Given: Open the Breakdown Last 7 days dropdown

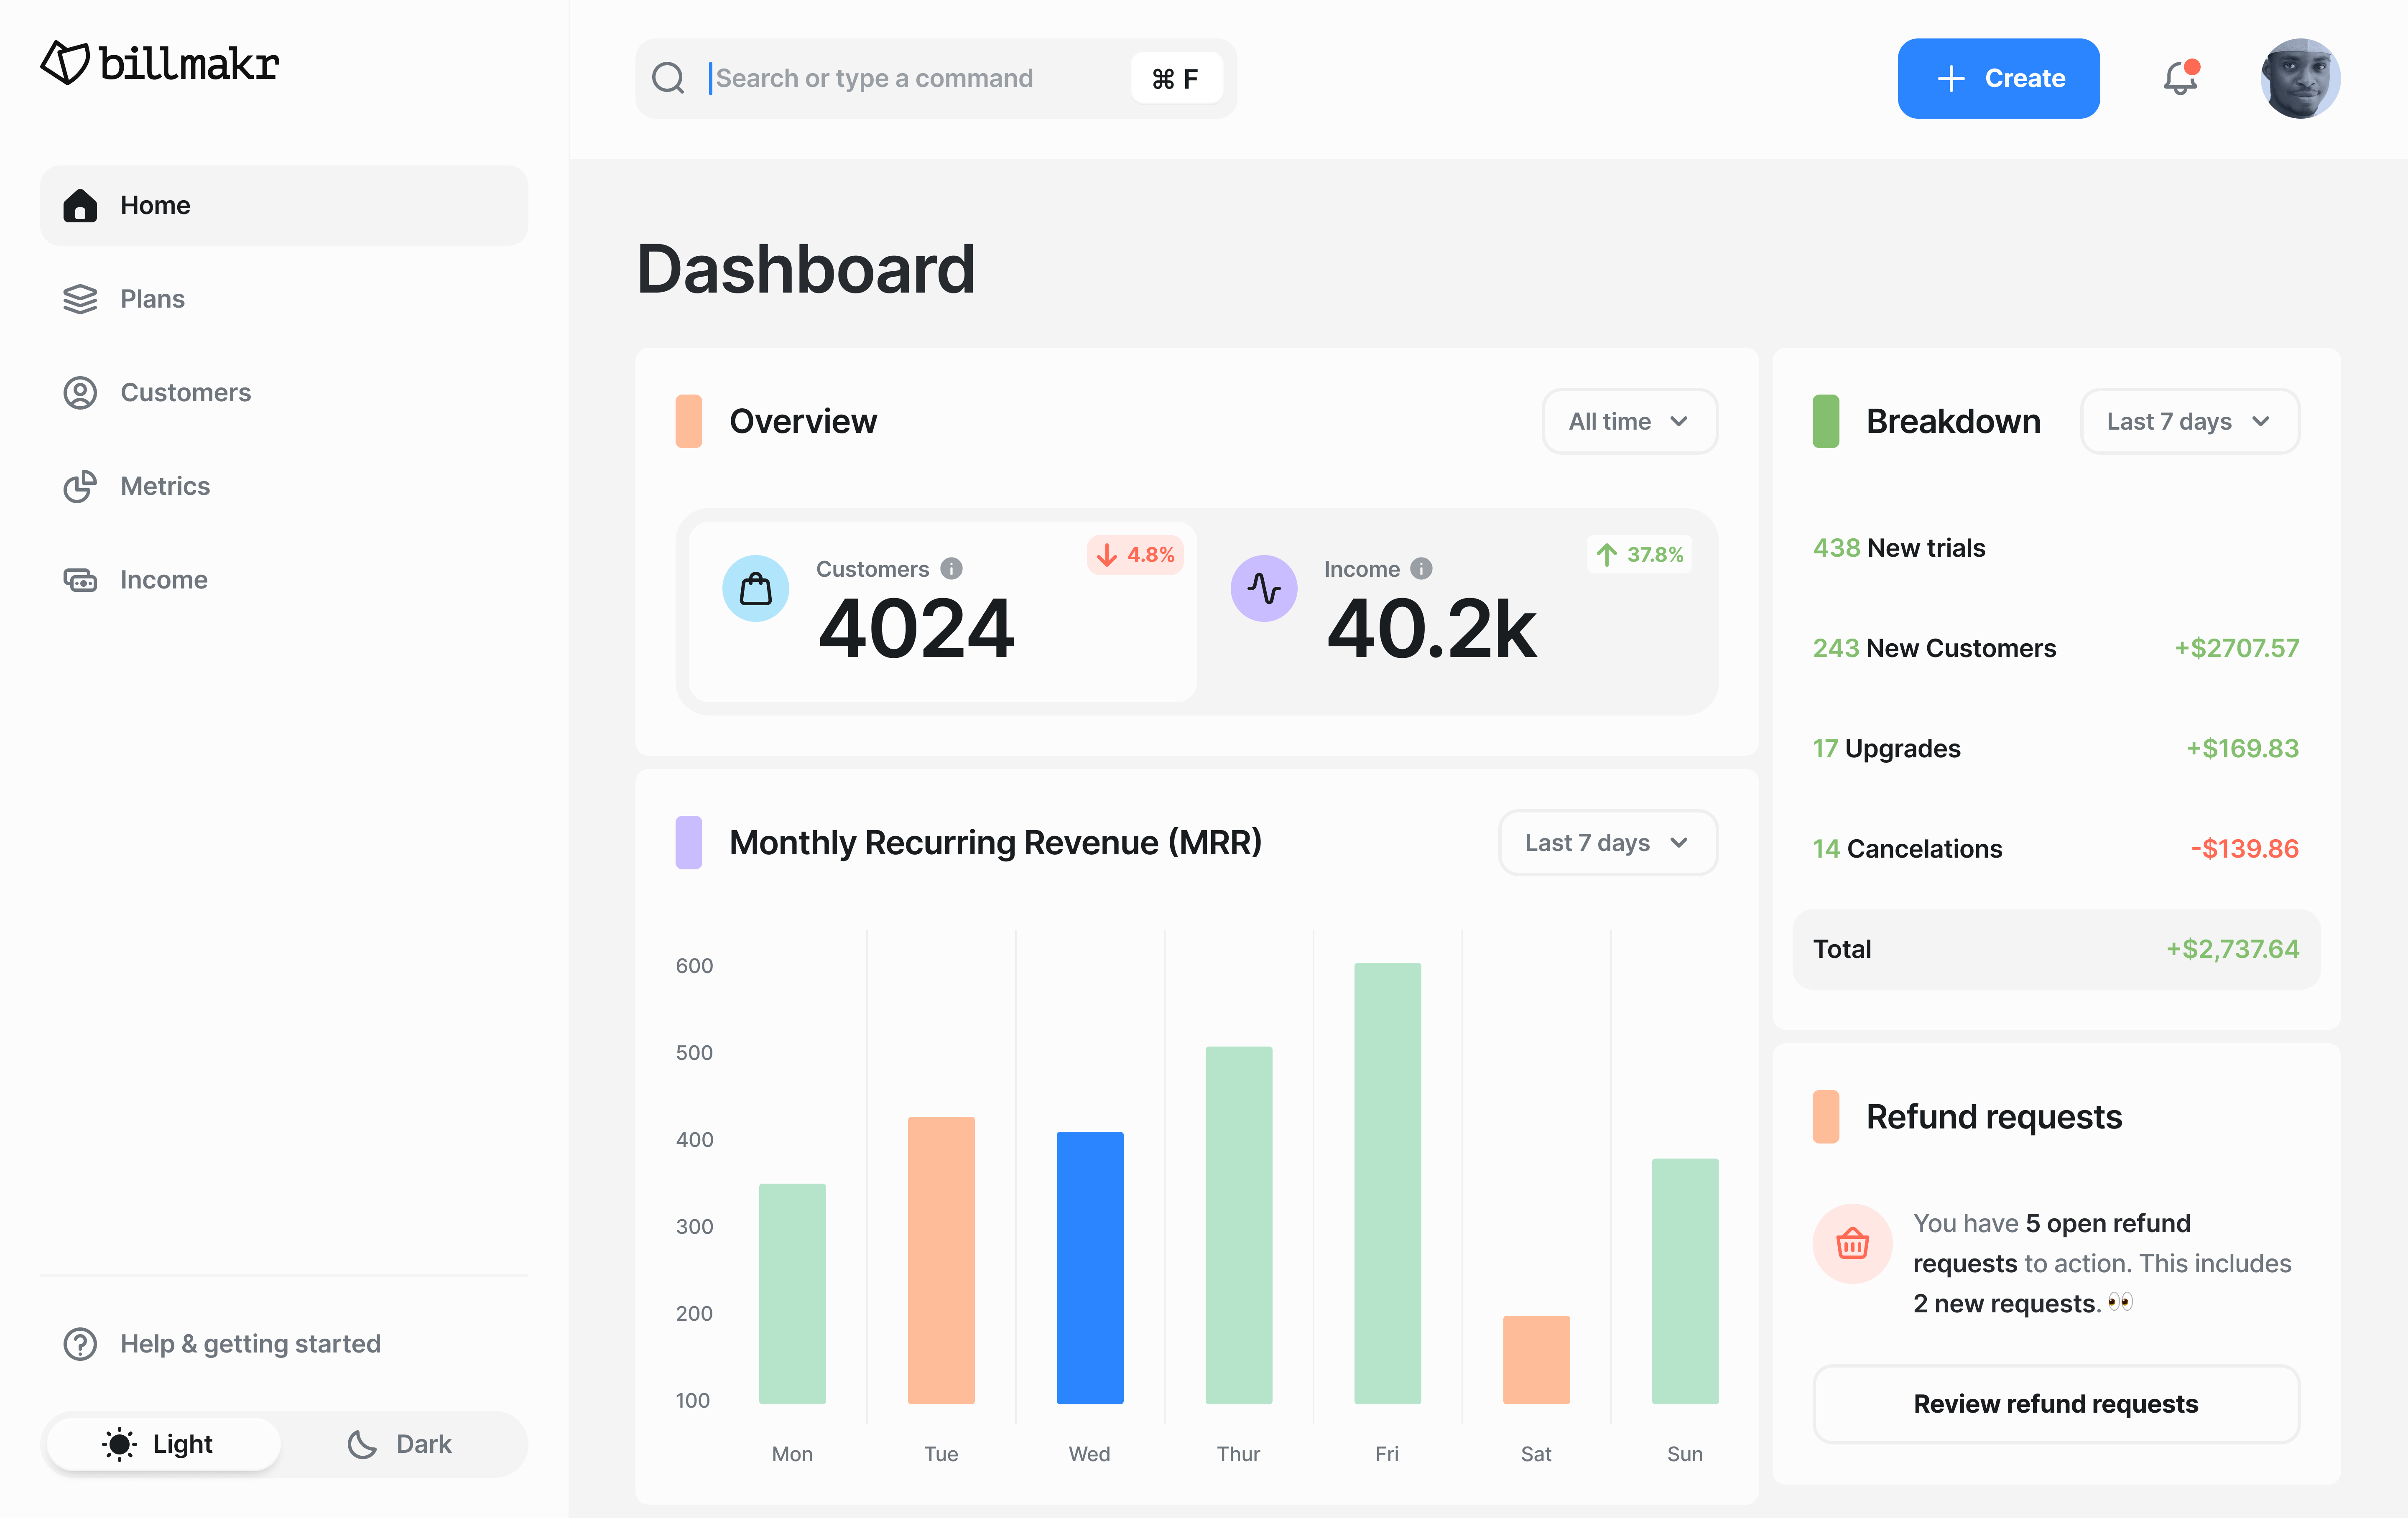Looking at the screenshot, I should pyautogui.click(x=2190, y=421).
